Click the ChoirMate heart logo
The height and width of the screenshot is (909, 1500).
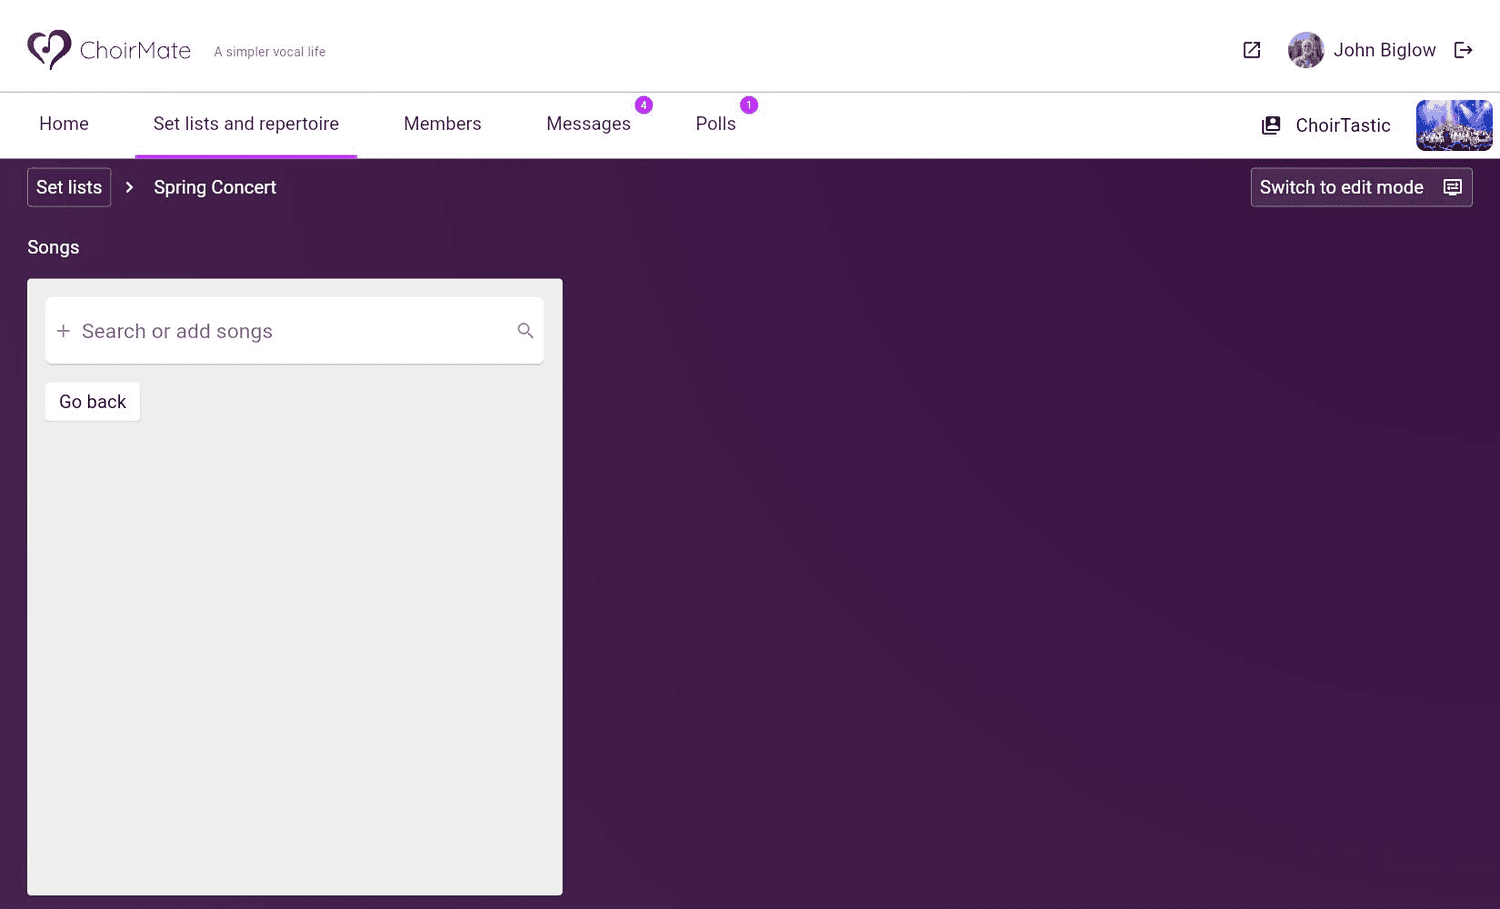[x=49, y=49]
